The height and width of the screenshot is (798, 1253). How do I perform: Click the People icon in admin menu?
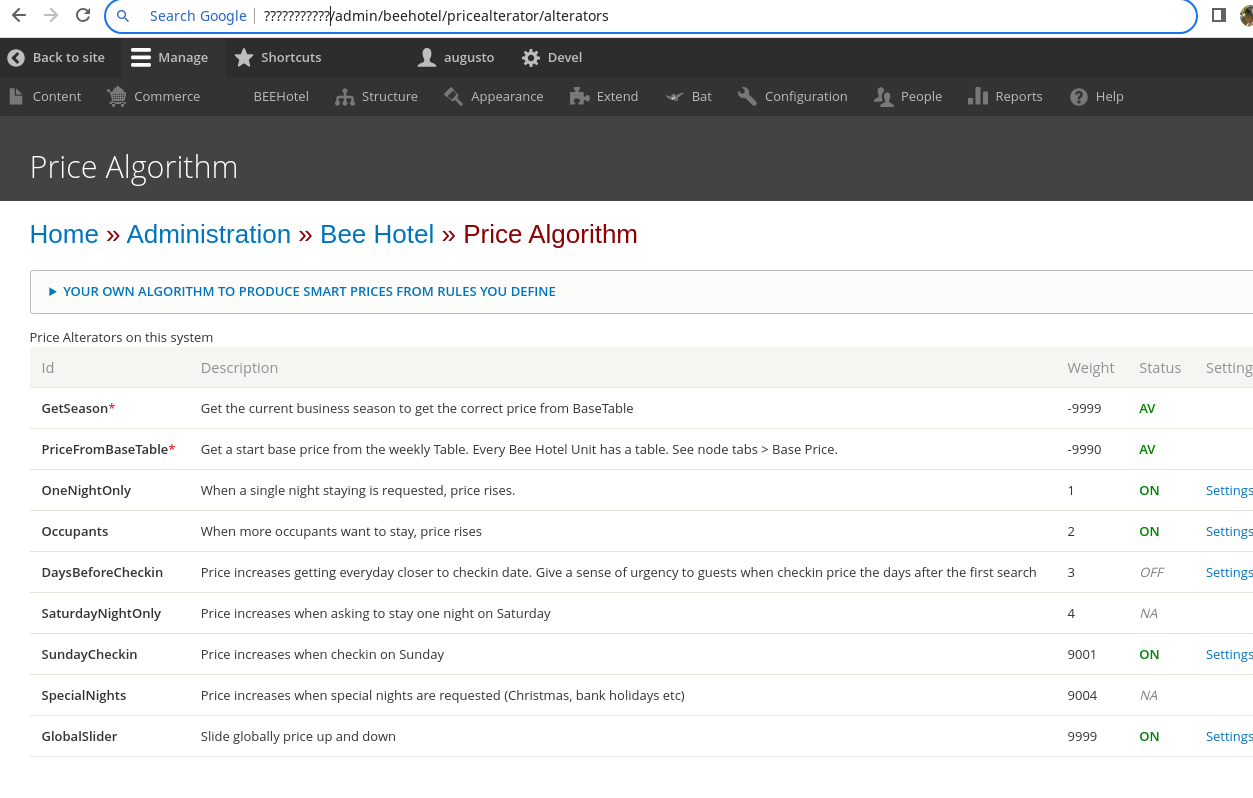(x=883, y=97)
